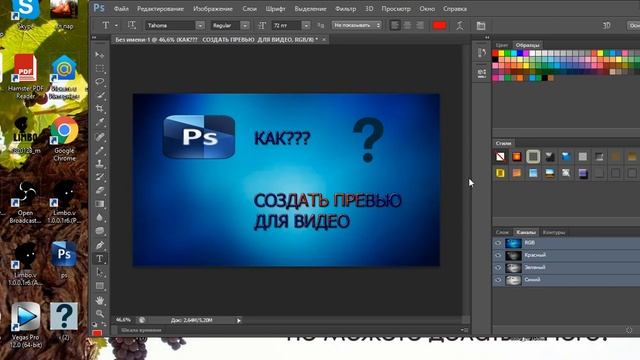This screenshot has width=640, height=360.
Task: Open the Properties panel icon
Action: tap(482, 73)
